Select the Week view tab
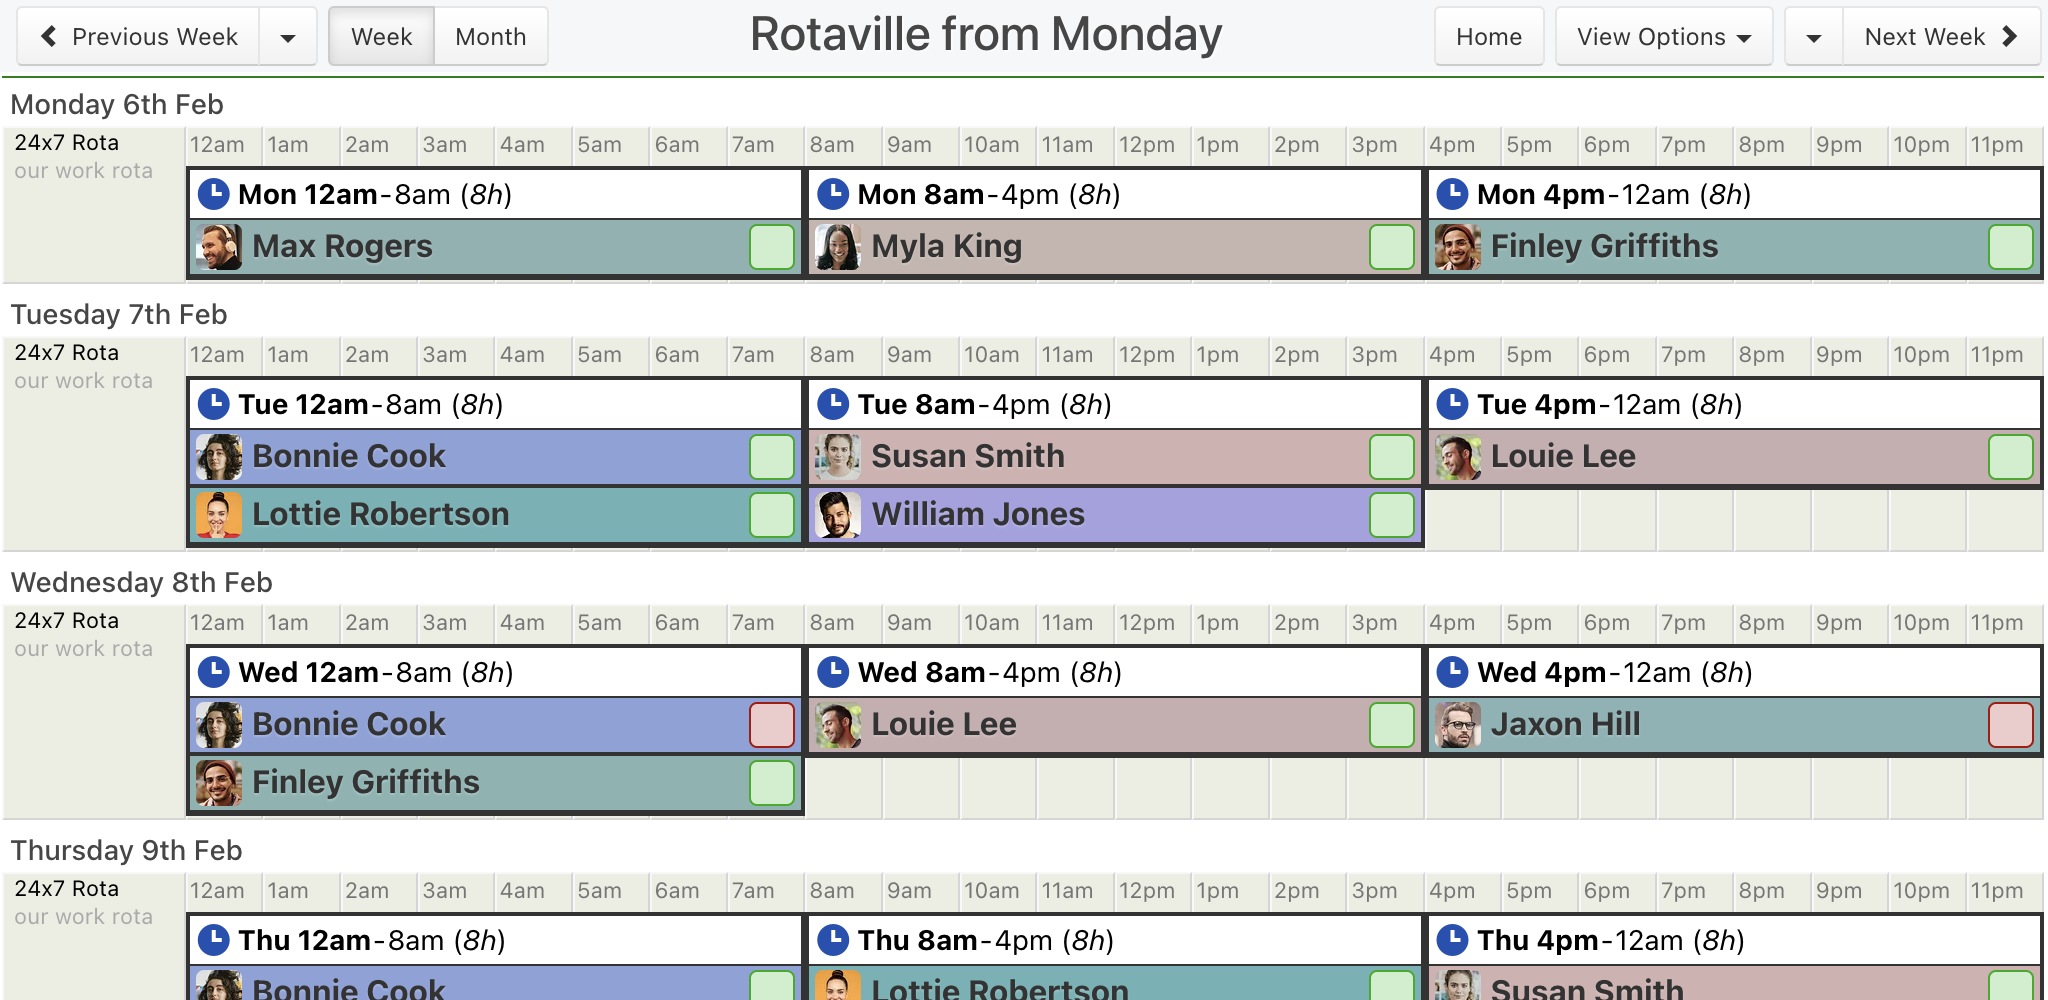2048x1000 pixels. [381, 37]
